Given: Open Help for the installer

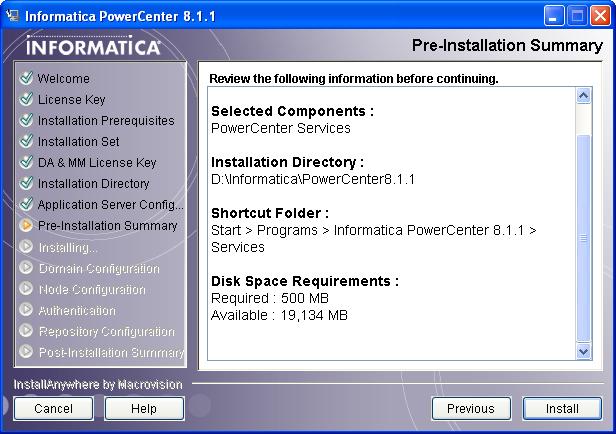Looking at the screenshot, I should pos(144,408).
